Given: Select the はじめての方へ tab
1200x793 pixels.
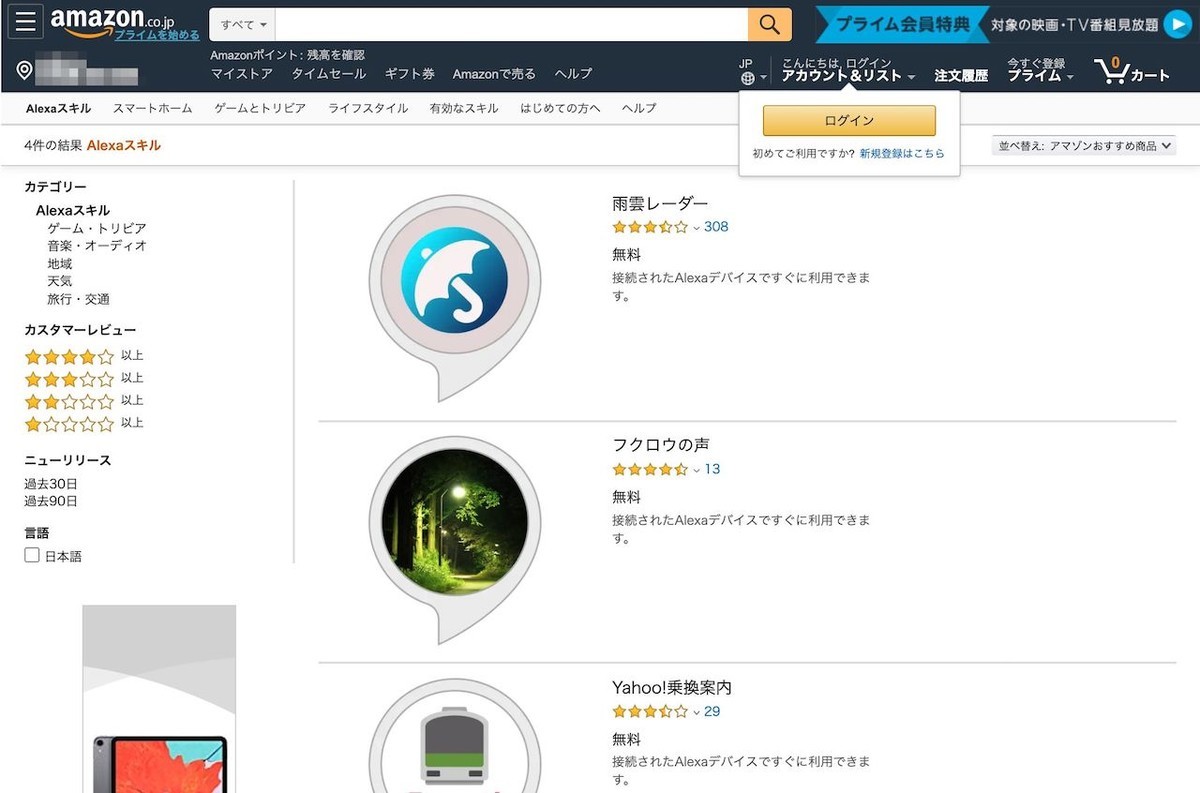Looking at the screenshot, I should (x=560, y=108).
